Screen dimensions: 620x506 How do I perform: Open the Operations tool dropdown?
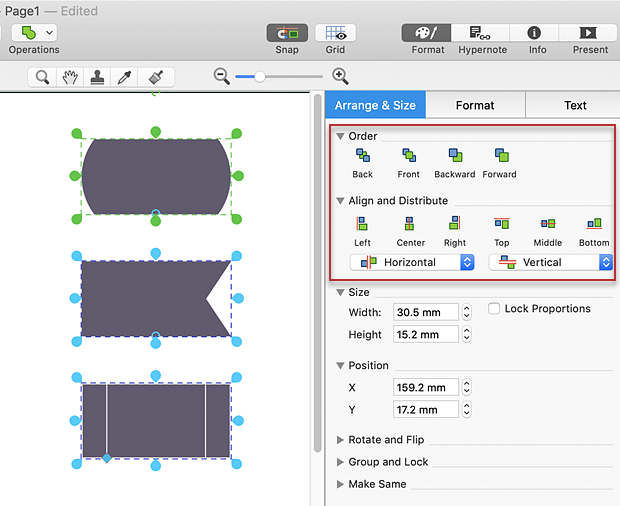point(34,33)
